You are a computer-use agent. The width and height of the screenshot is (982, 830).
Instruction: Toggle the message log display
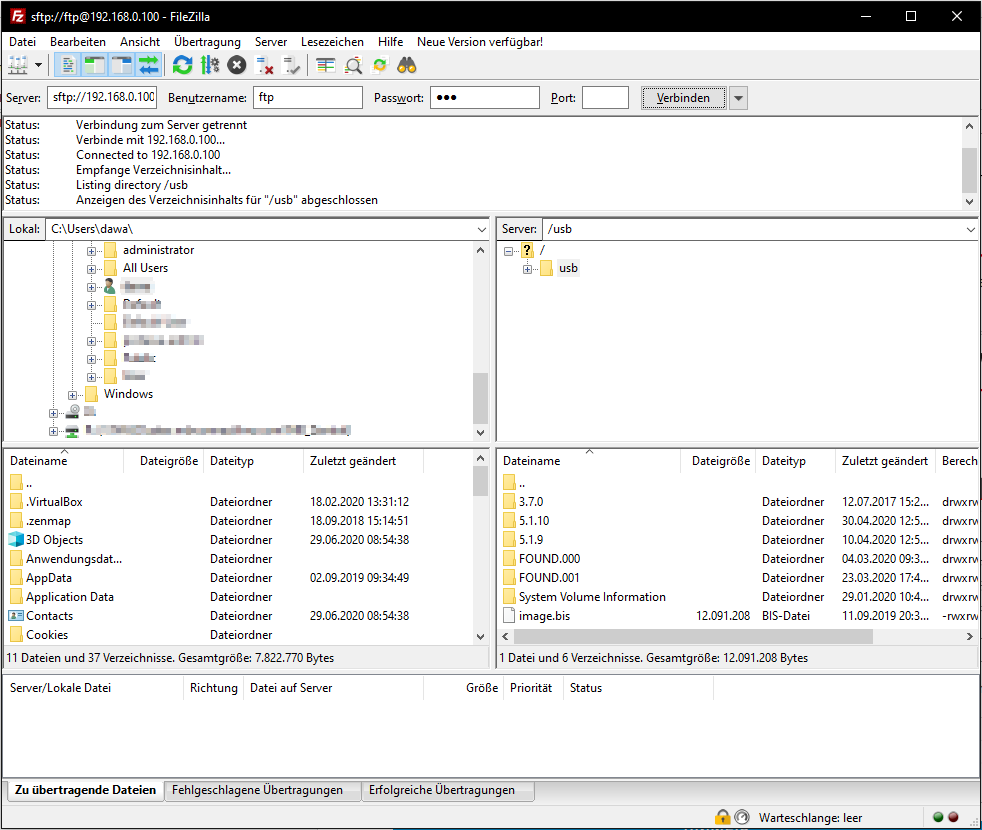click(x=68, y=65)
